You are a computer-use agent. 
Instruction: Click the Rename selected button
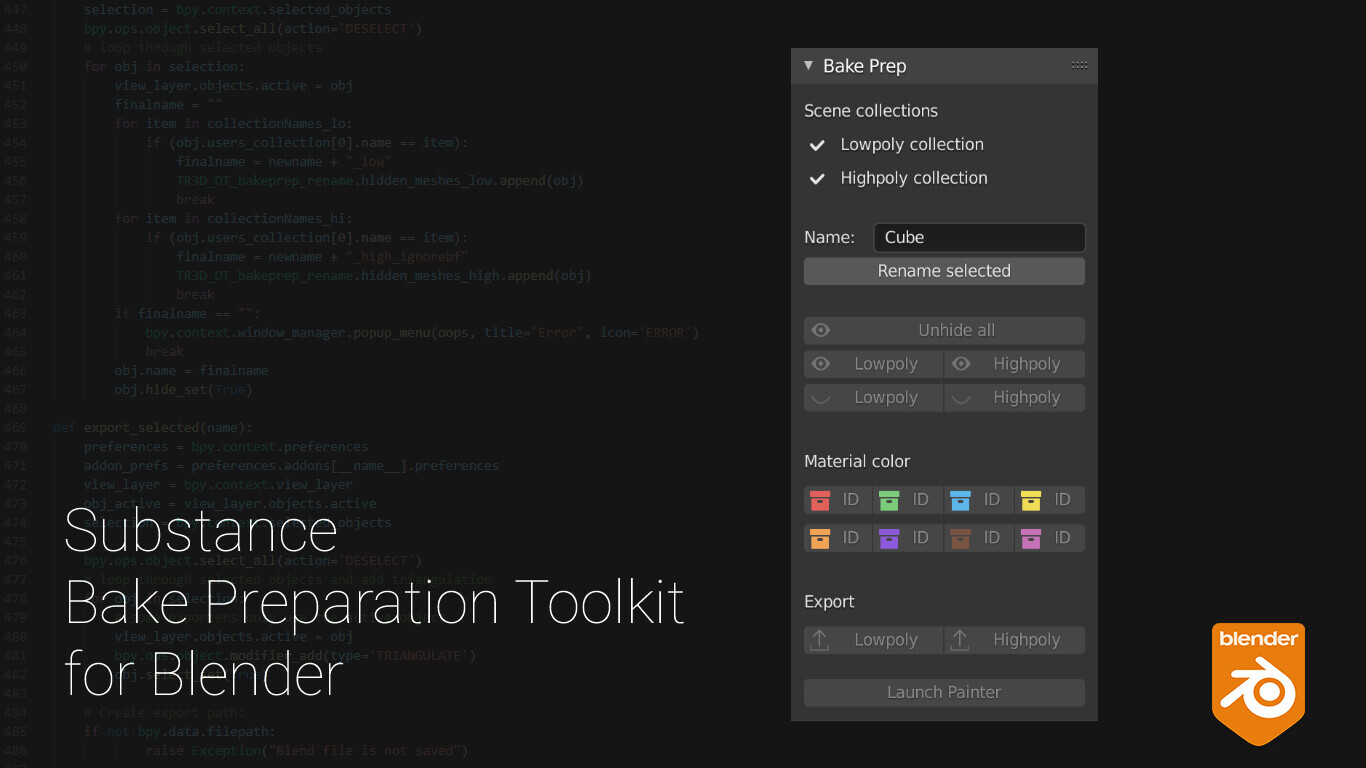[x=944, y=271]
